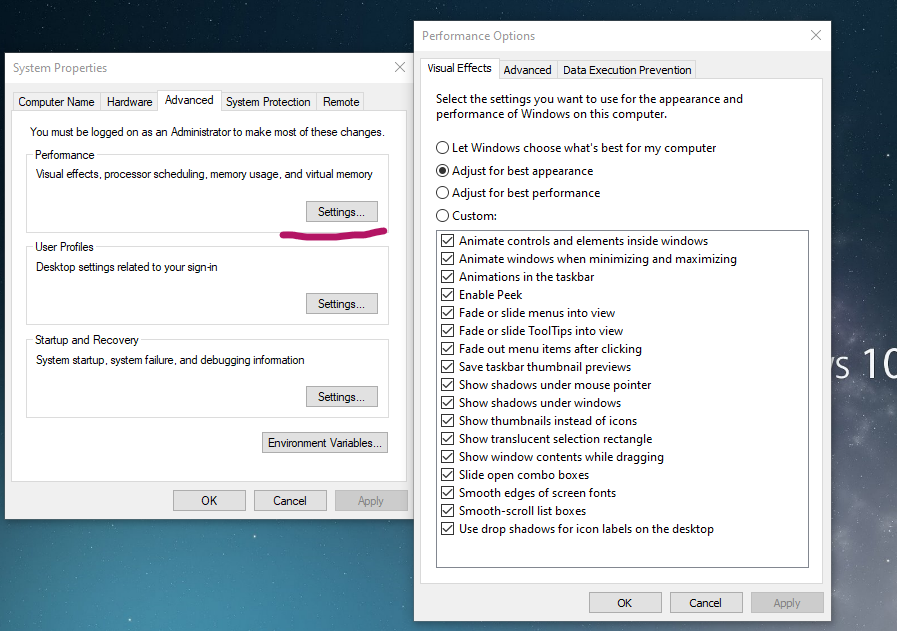Toggle 'Show thumbnails instead of icons'
The width and height of the screenshot is (897, 631).
447,421
